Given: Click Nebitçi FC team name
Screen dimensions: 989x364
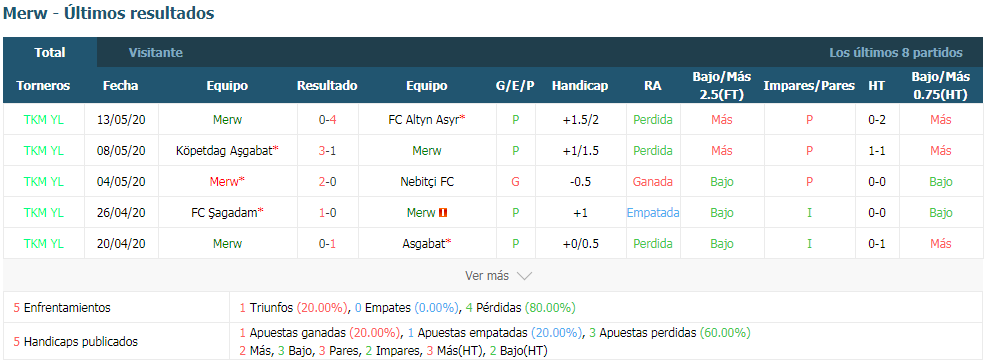Looking at the screenshot, I should tap(427, 182).
